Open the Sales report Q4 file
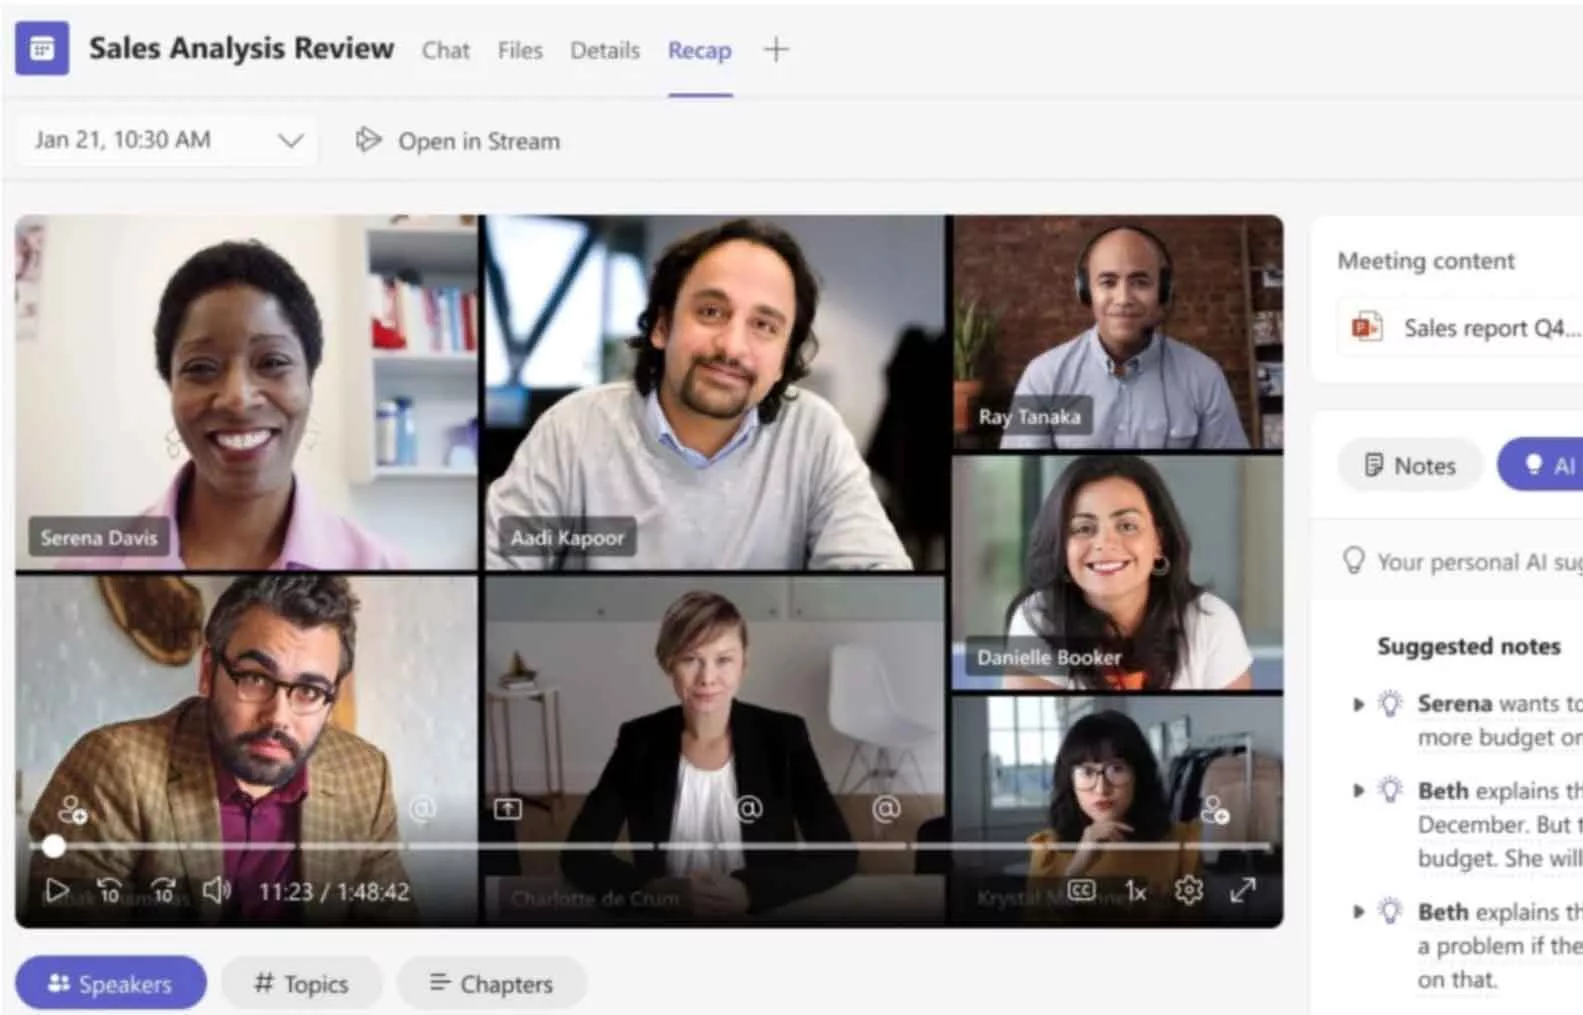1583x1015 pixels. coord(1461,328)
